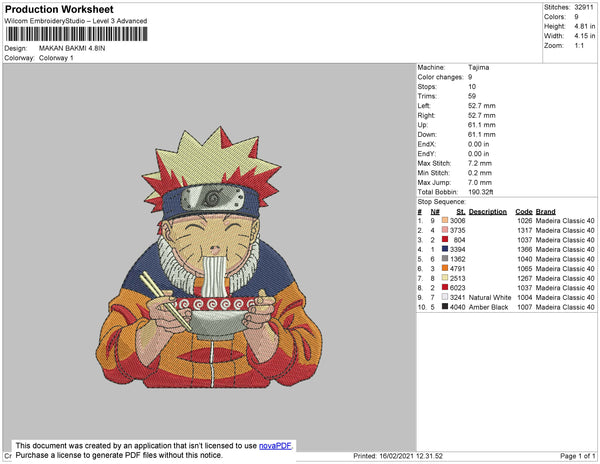Open the novaPDF link in the notice

(275, 446)
